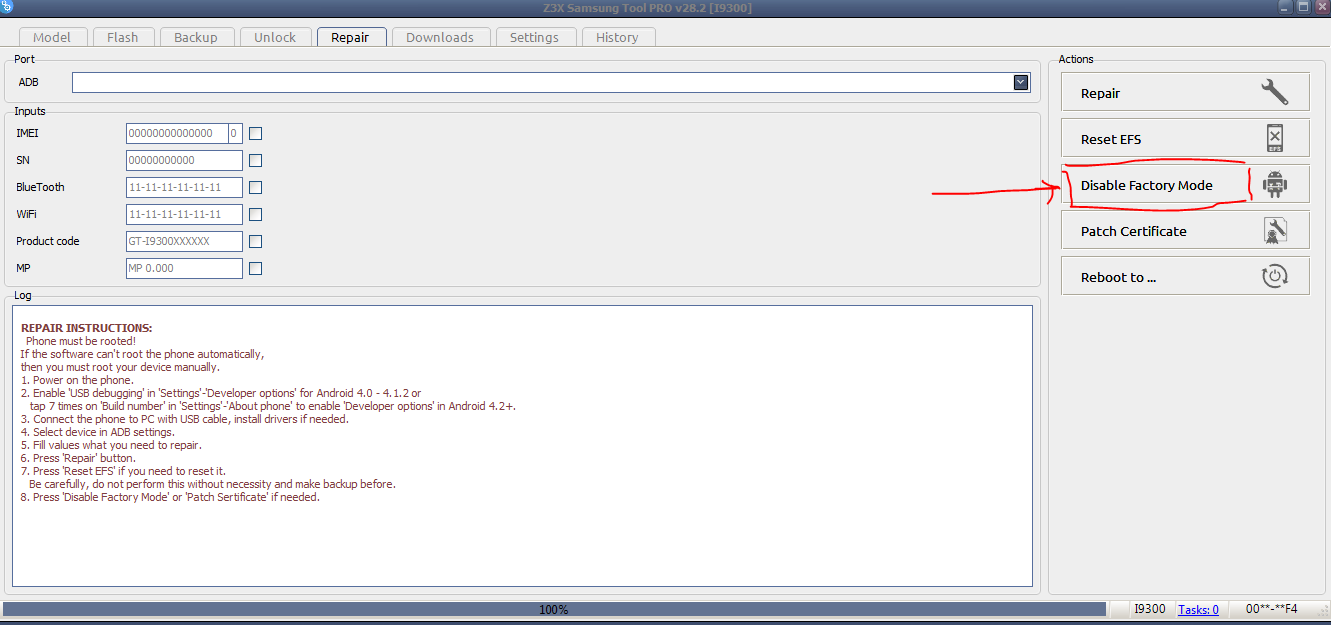This screenshot has height=625, width=1331.
Task: Click the reboot power cycle icon
Action: [x=1274, y=276]
